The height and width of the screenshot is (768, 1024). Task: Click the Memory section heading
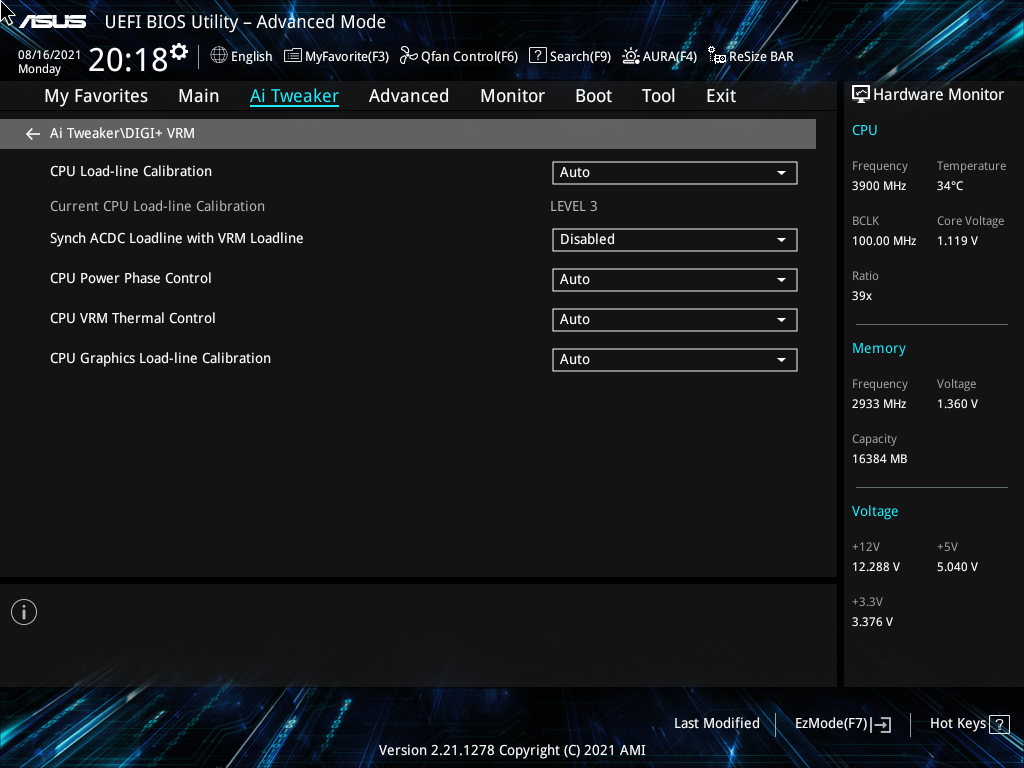click(x=878, y=348)
